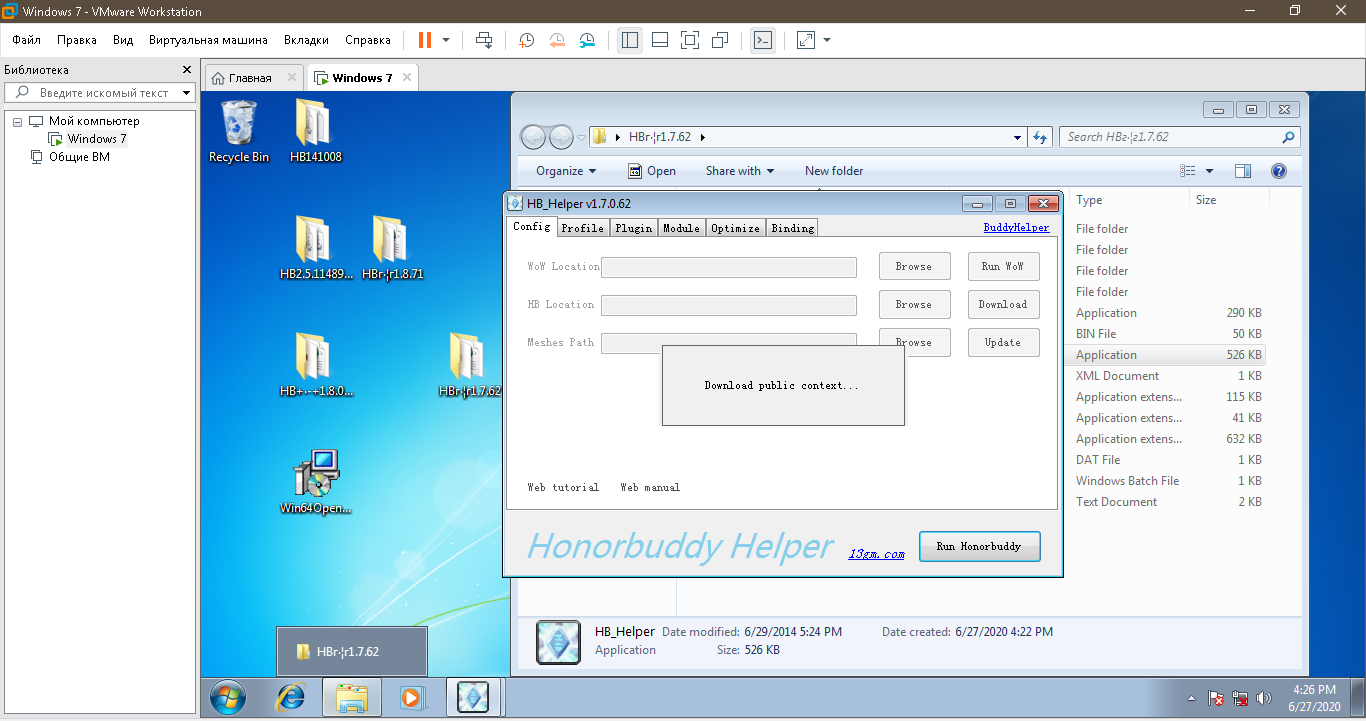Image resolution: width=1366 pixels, height=721 pixels.
Task: Enter VMware full screen mode
Action: 690,40
